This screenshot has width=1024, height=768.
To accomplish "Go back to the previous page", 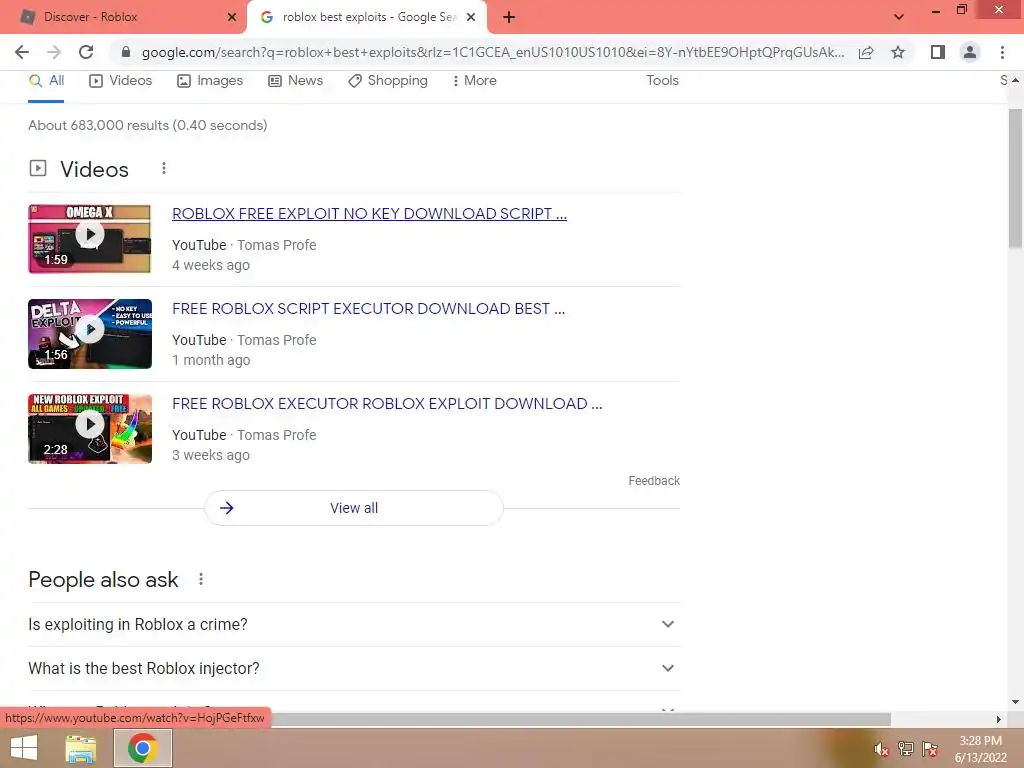I will [22, 52].
